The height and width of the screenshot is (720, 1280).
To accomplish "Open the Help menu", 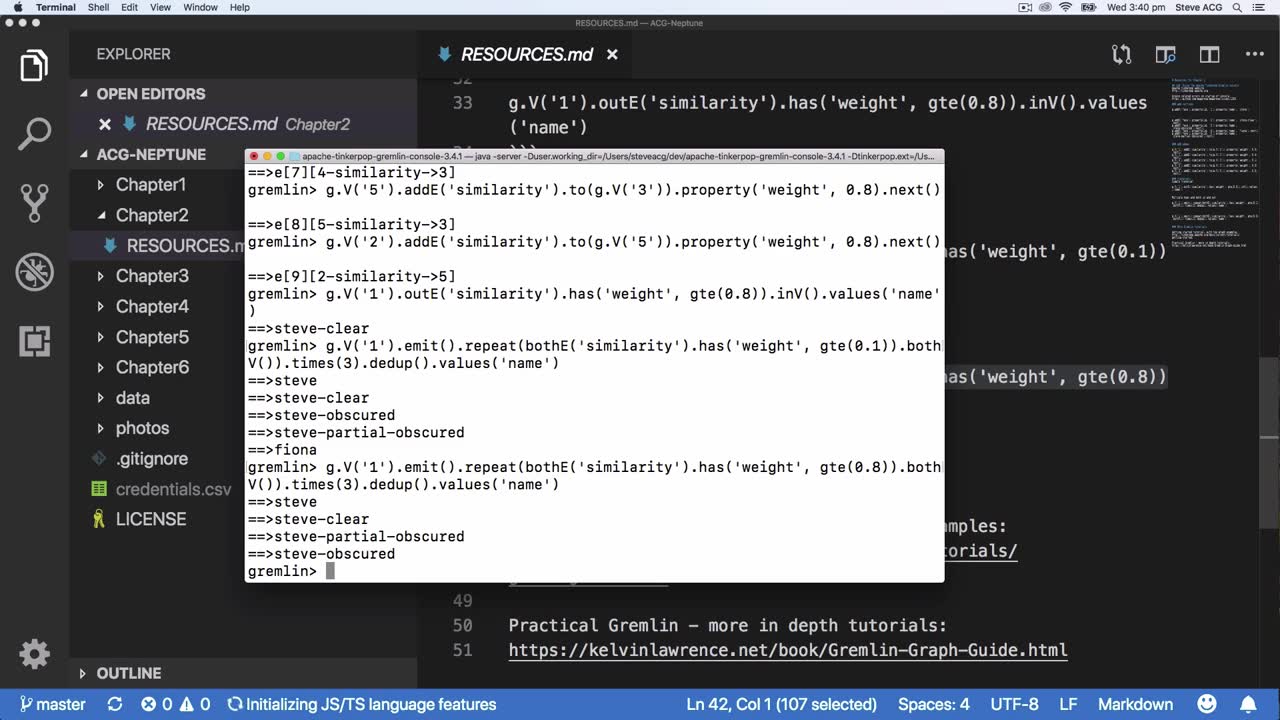I will point(240,7).
